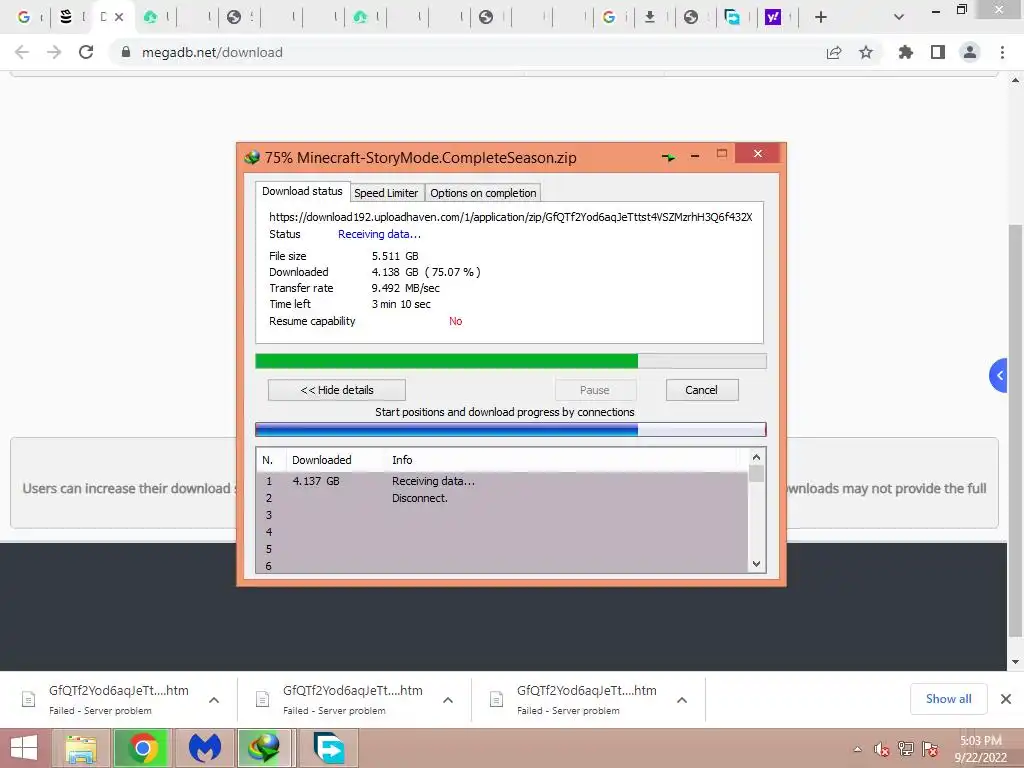Click the scroll down arrow of connections list
This screenshot has height=768, width=1024.
756,564
